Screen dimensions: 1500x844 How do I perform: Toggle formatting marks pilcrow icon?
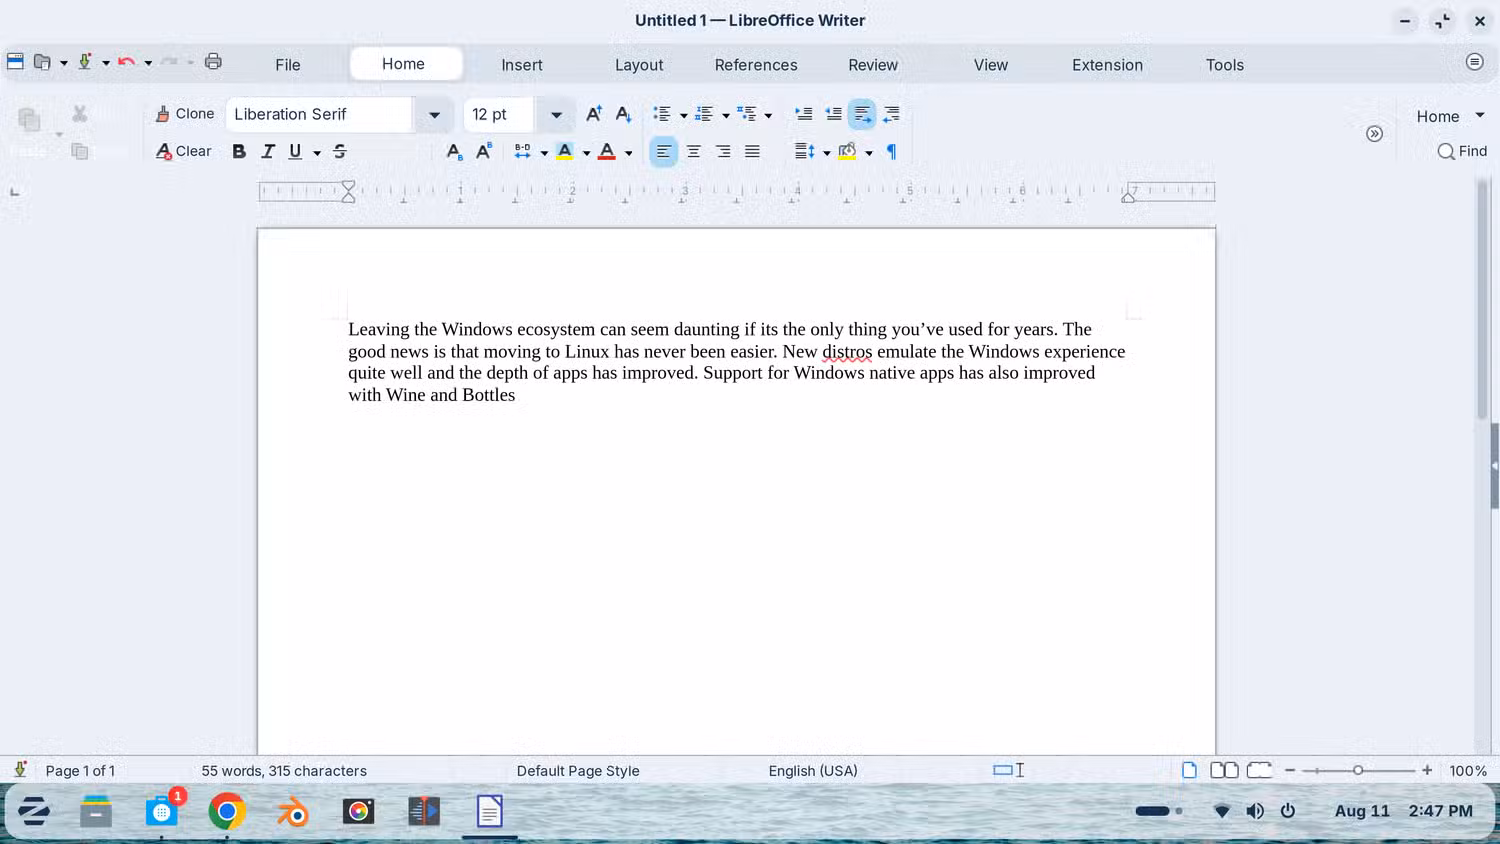891,151
